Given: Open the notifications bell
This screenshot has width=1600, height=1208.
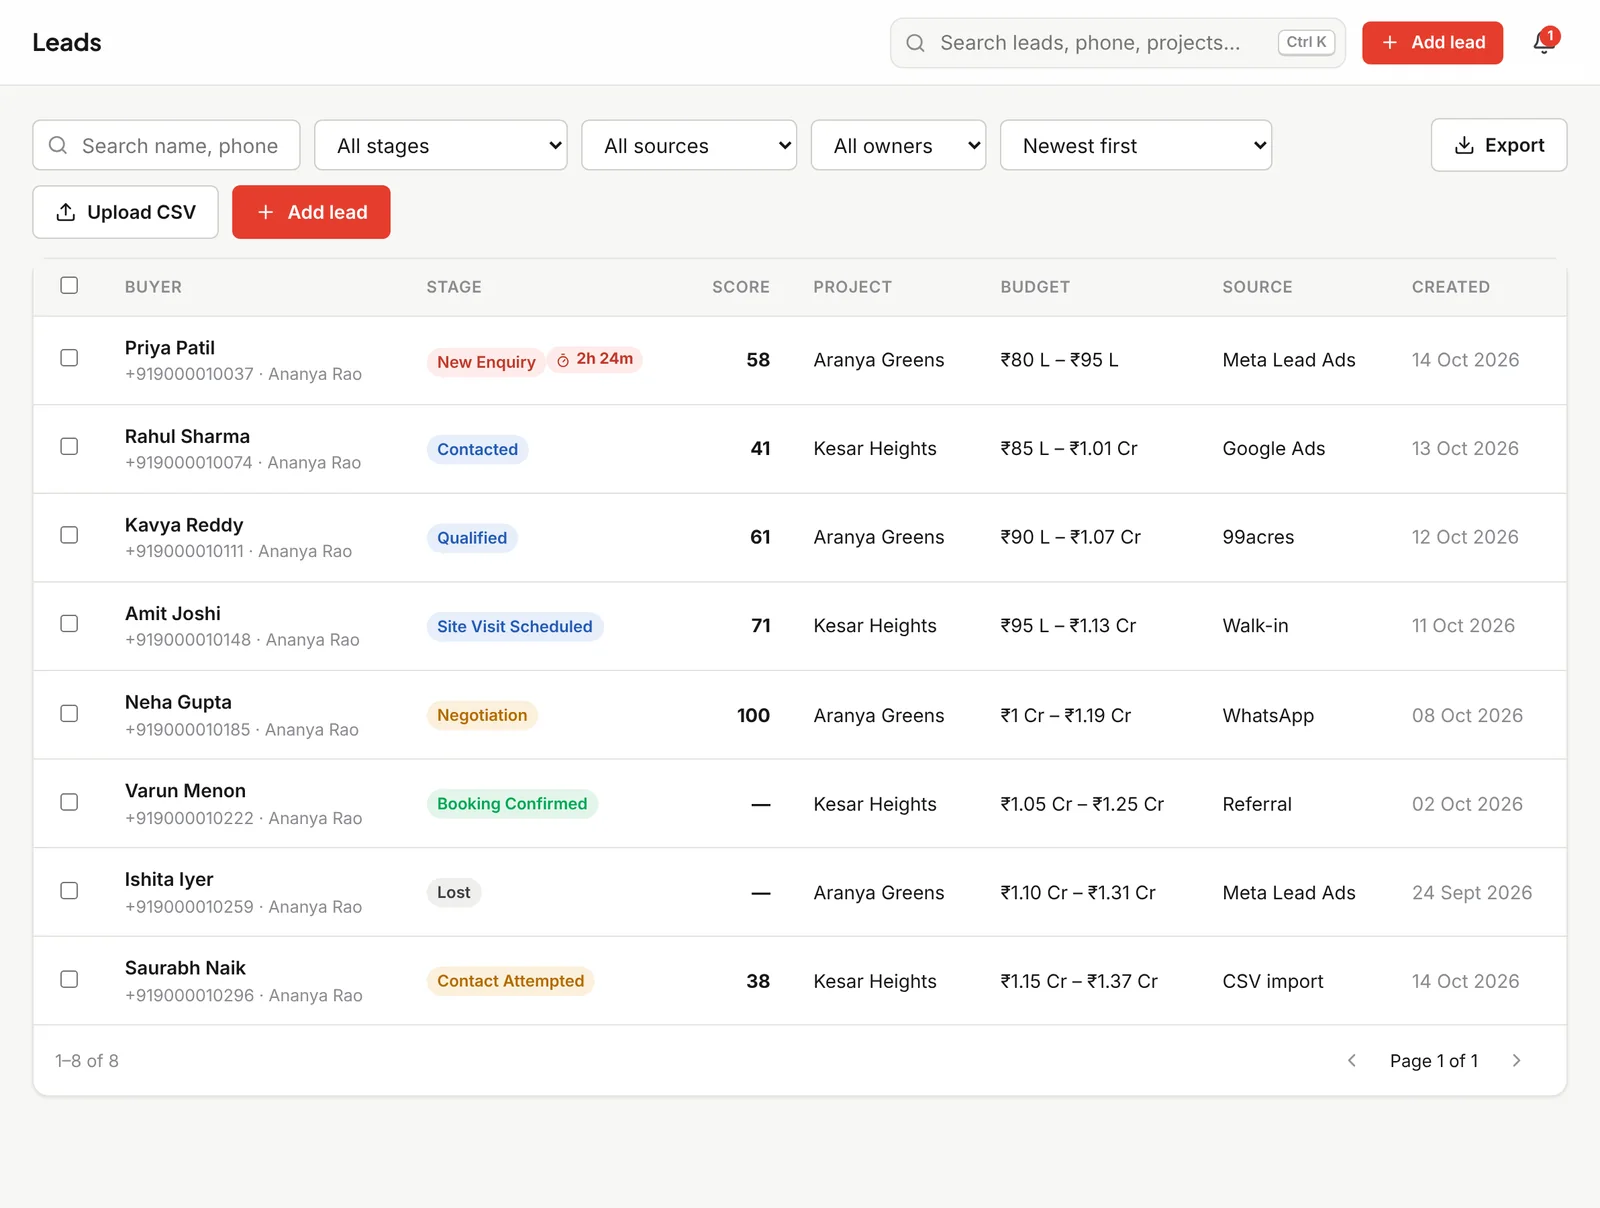Looking at the screenshot, I should pos(1544,42).
